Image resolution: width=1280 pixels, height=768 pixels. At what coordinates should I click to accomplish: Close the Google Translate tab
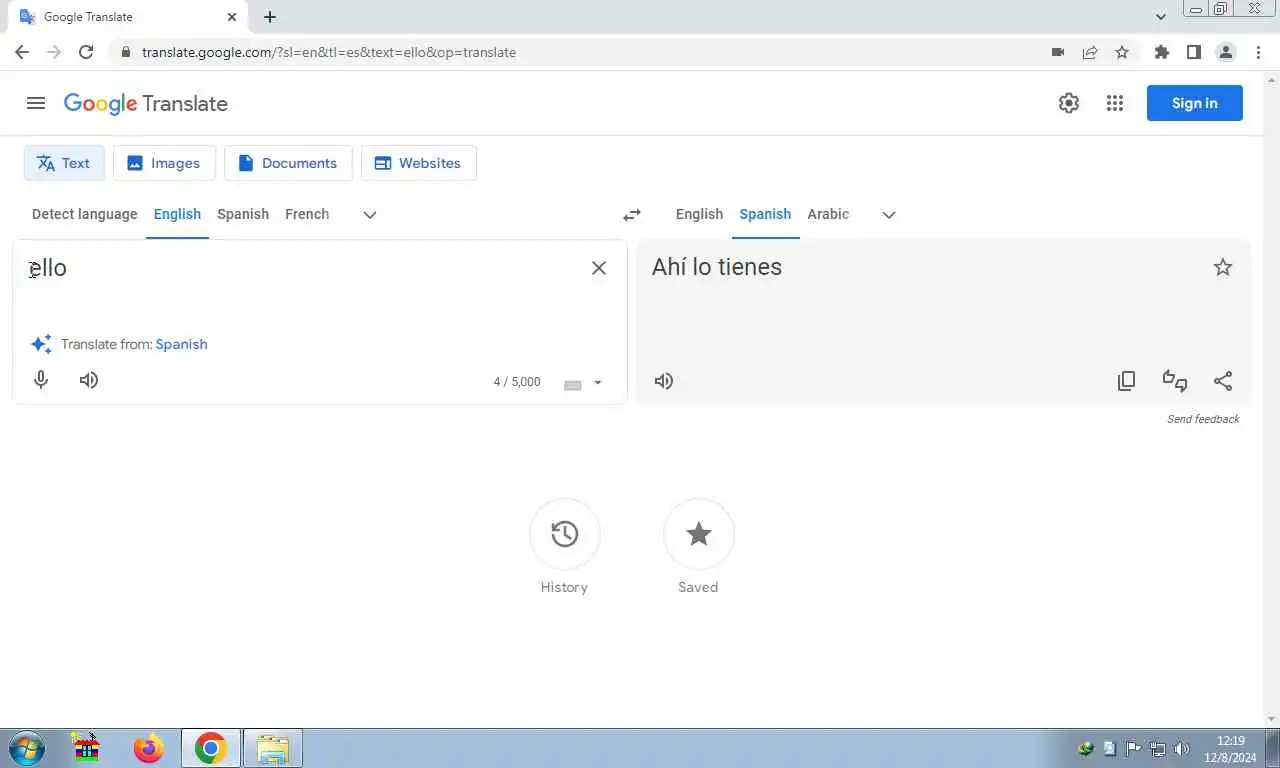(x=232, y=17)
